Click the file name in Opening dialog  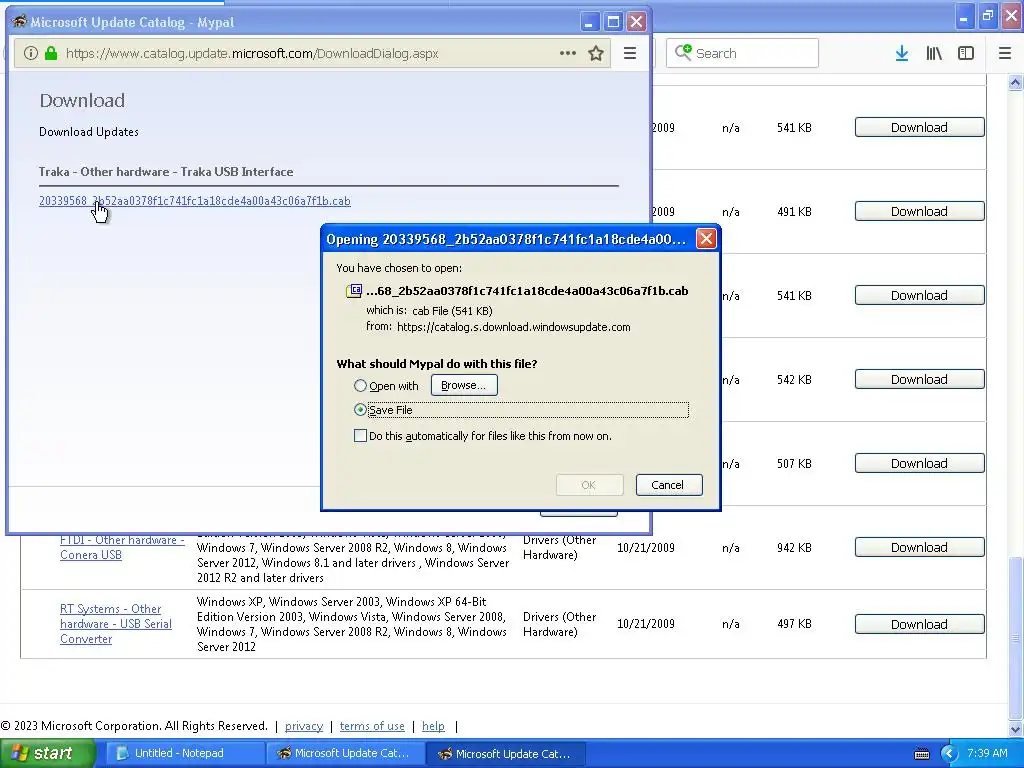[527, 291]
